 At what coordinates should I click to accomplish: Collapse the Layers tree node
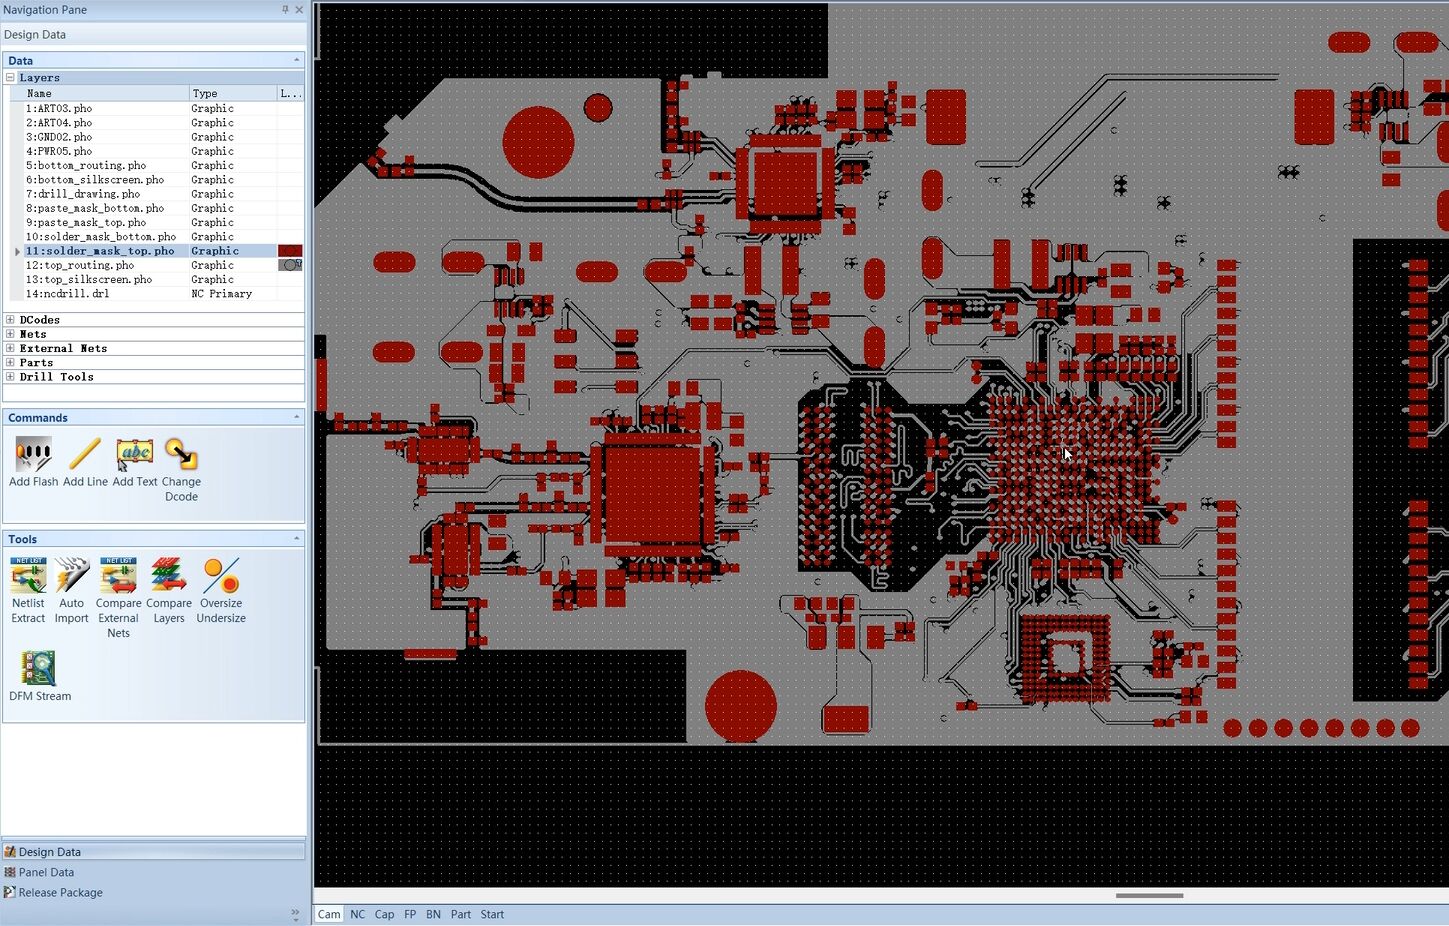tap(11, 77)
